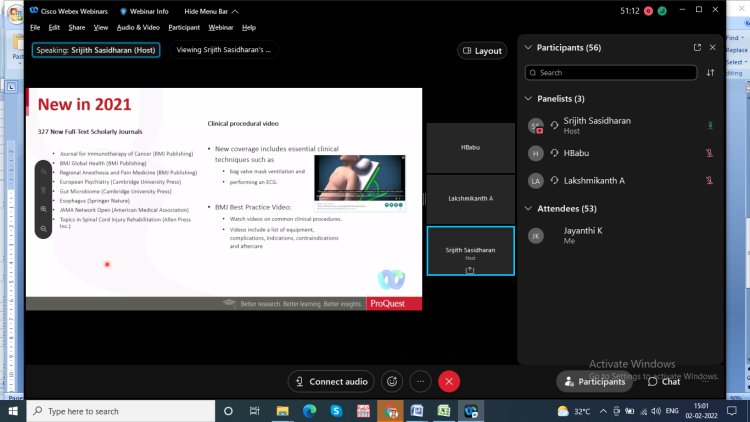Open the weather 32°C widget
This screenshot has width=750, height=422.
point(574,411)
